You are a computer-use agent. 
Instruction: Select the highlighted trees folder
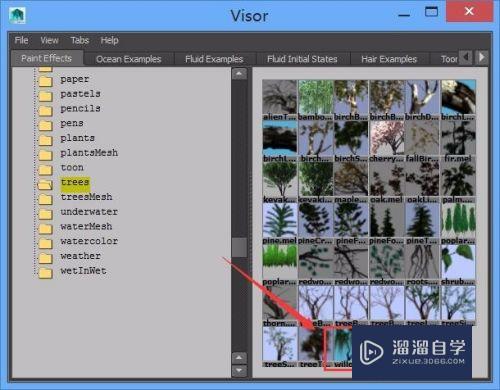(75, 182)
